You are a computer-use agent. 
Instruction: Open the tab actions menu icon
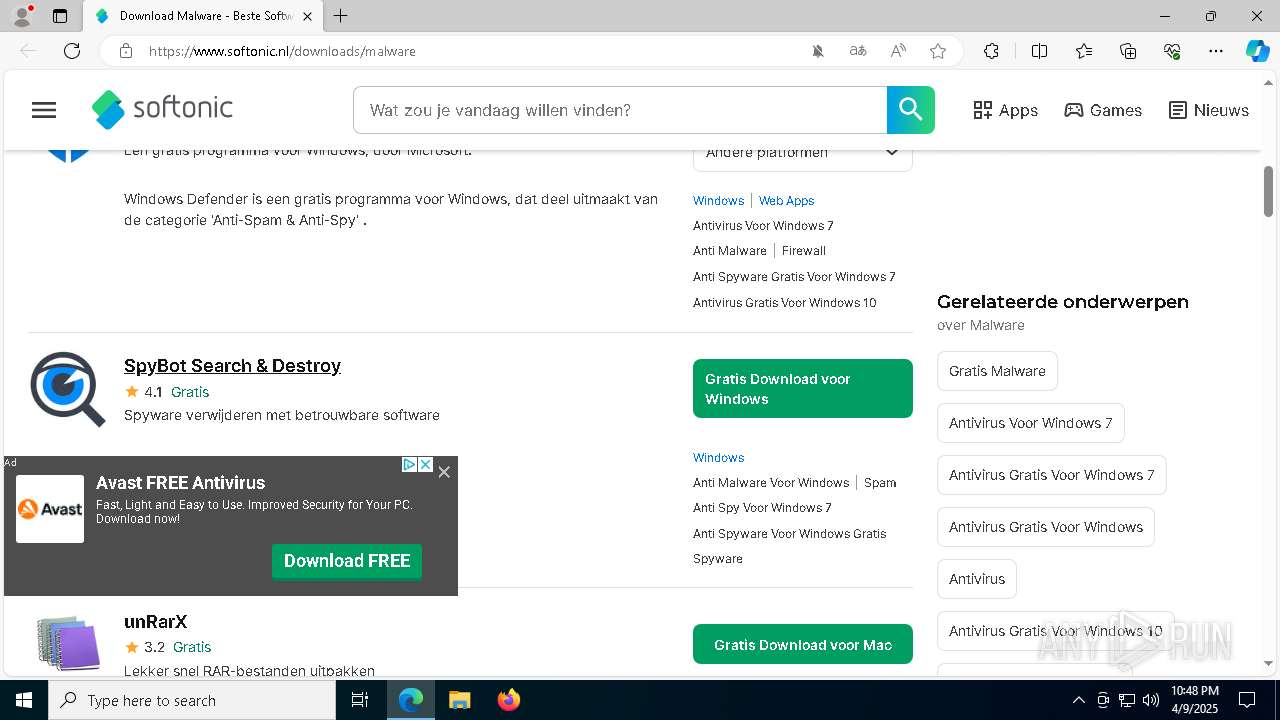click(x=60, y=16)
